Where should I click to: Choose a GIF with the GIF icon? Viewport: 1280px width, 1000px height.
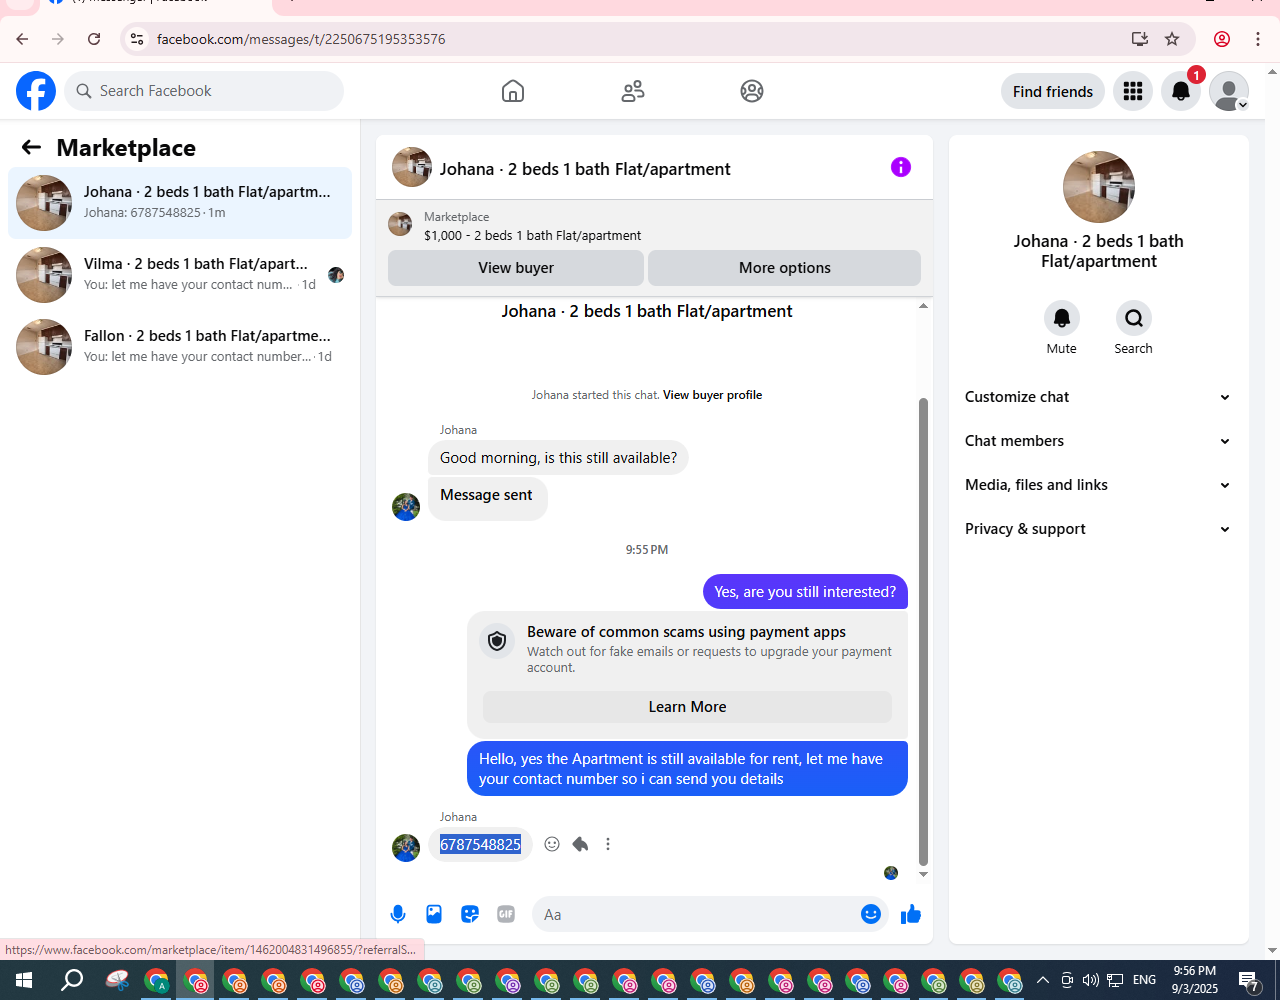point(506,914)
